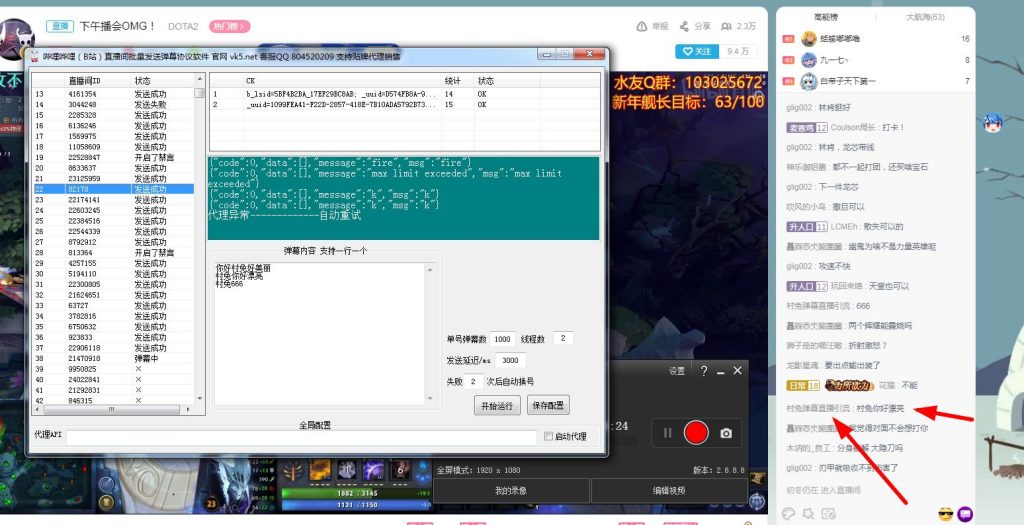Click the 日常 18 medal badge
The width and height of the screenshot is (1024, 525).
coord(803,386)
